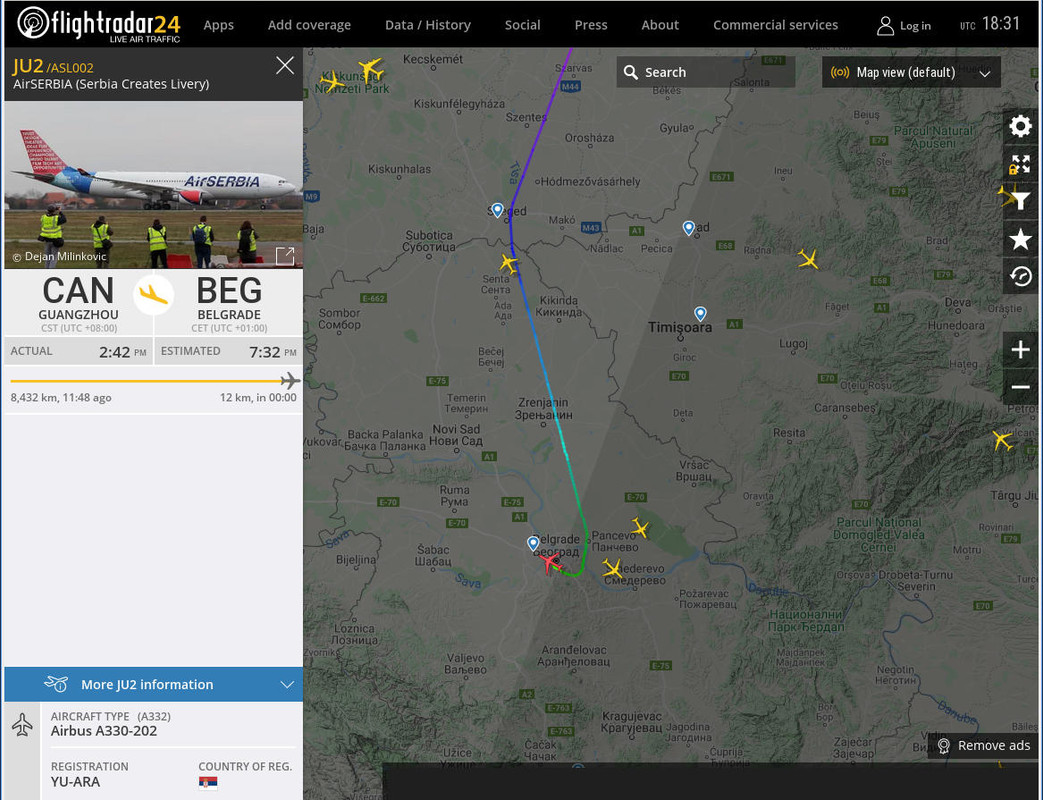
Task: Open the Social menu
Action: (522, 25)
